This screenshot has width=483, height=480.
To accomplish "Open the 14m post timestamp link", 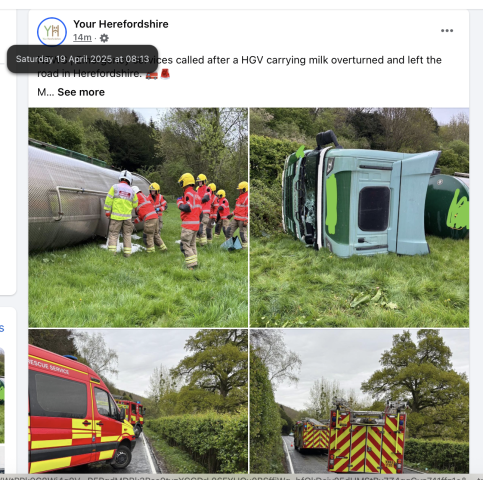I will [x=82, y=38].
